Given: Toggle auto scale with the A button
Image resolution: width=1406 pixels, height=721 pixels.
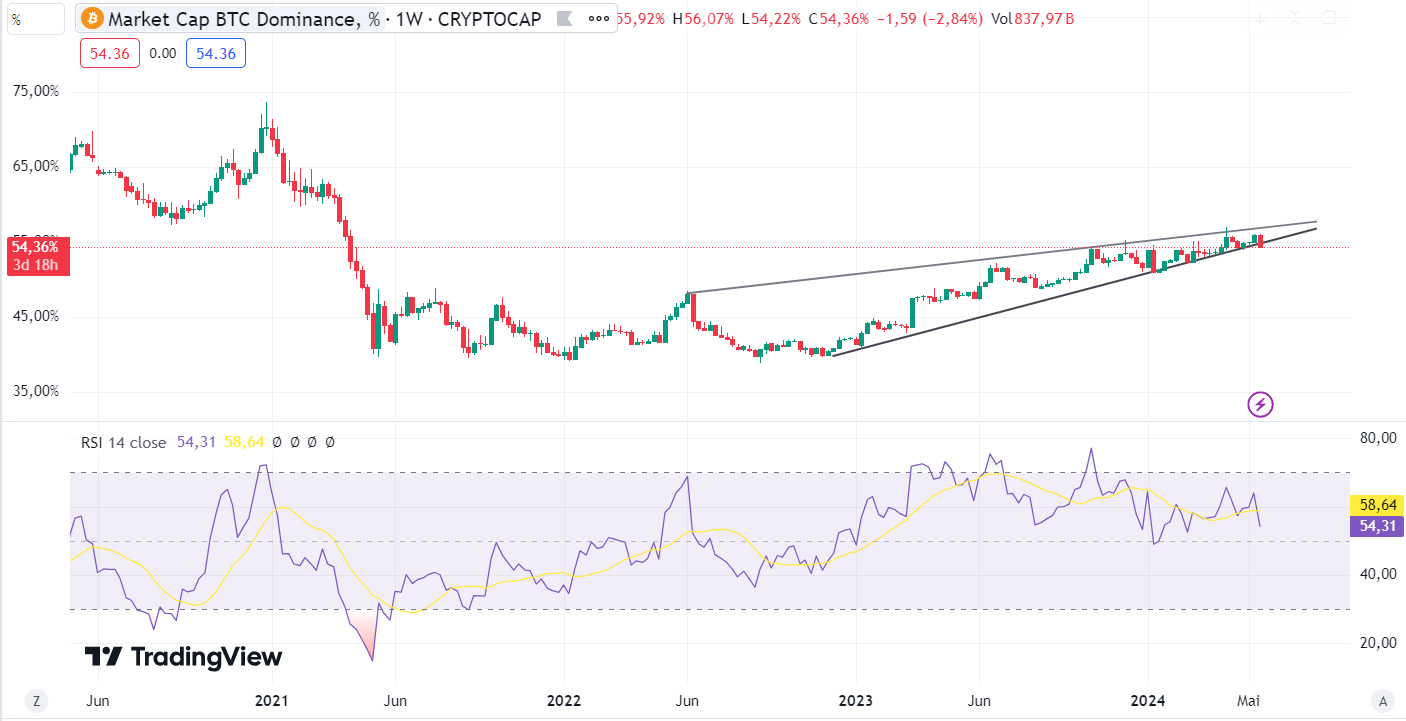Looking at the screenshot, I should 1383,700.
